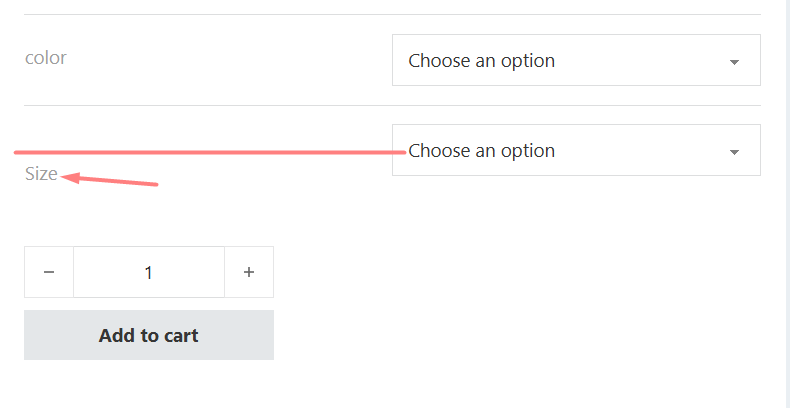The height and width of the screenshot is (408, 790).
Task: Click the color dropdown caret arrow
Action: point(734,62)
